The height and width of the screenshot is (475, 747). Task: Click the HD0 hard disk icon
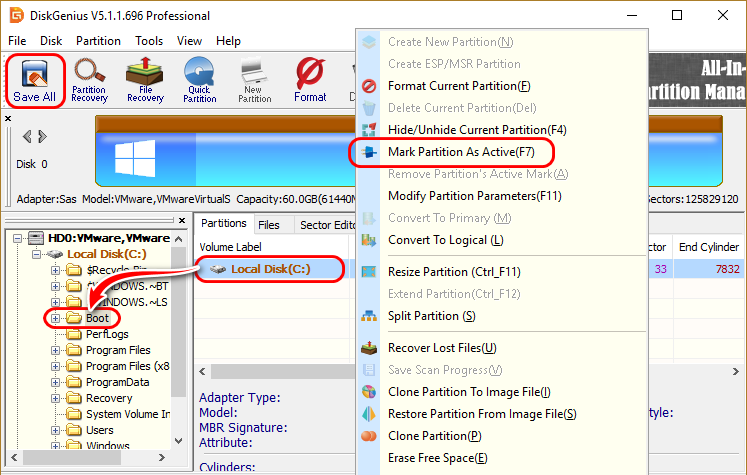click(x=36, y=237)
